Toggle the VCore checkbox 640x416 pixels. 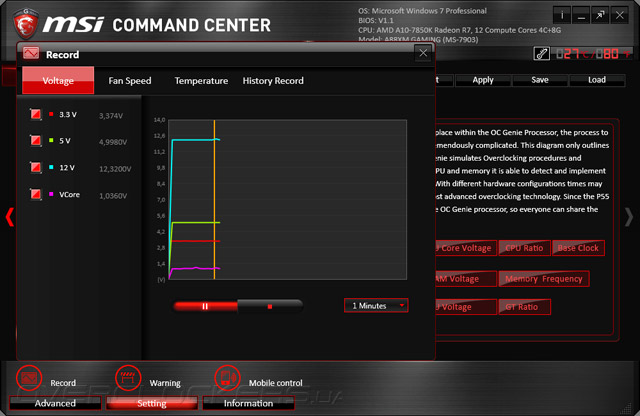point(36,194)
